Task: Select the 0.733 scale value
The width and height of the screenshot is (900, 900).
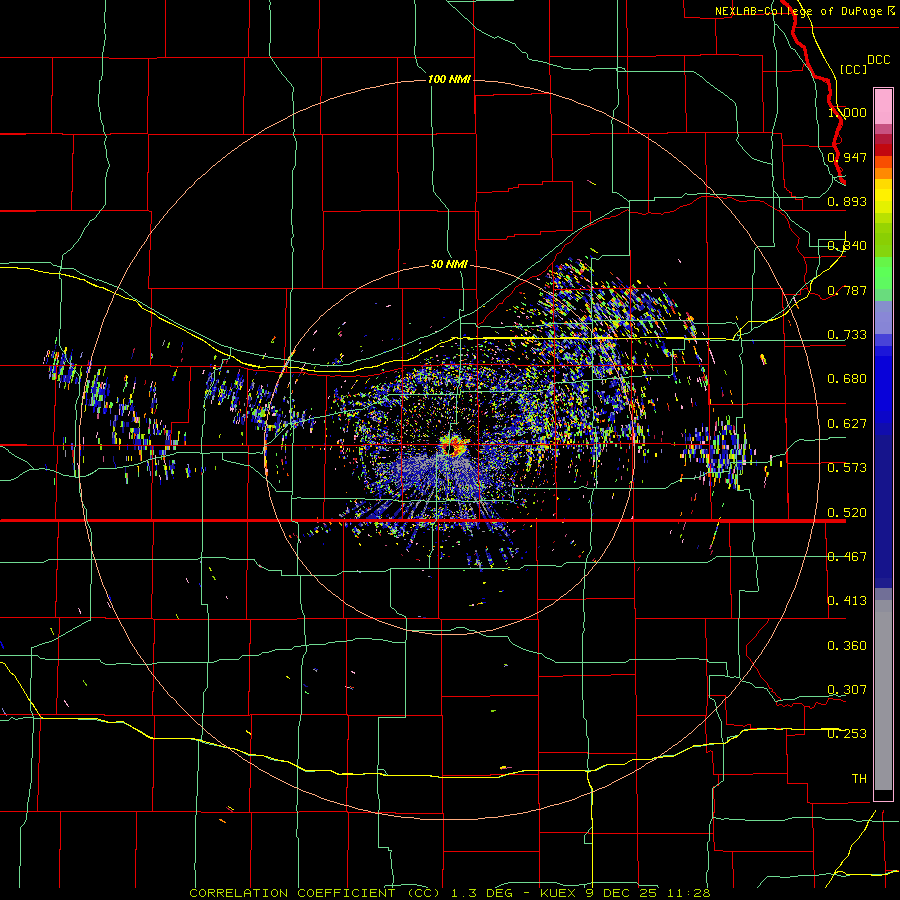Action: (847, 335)
